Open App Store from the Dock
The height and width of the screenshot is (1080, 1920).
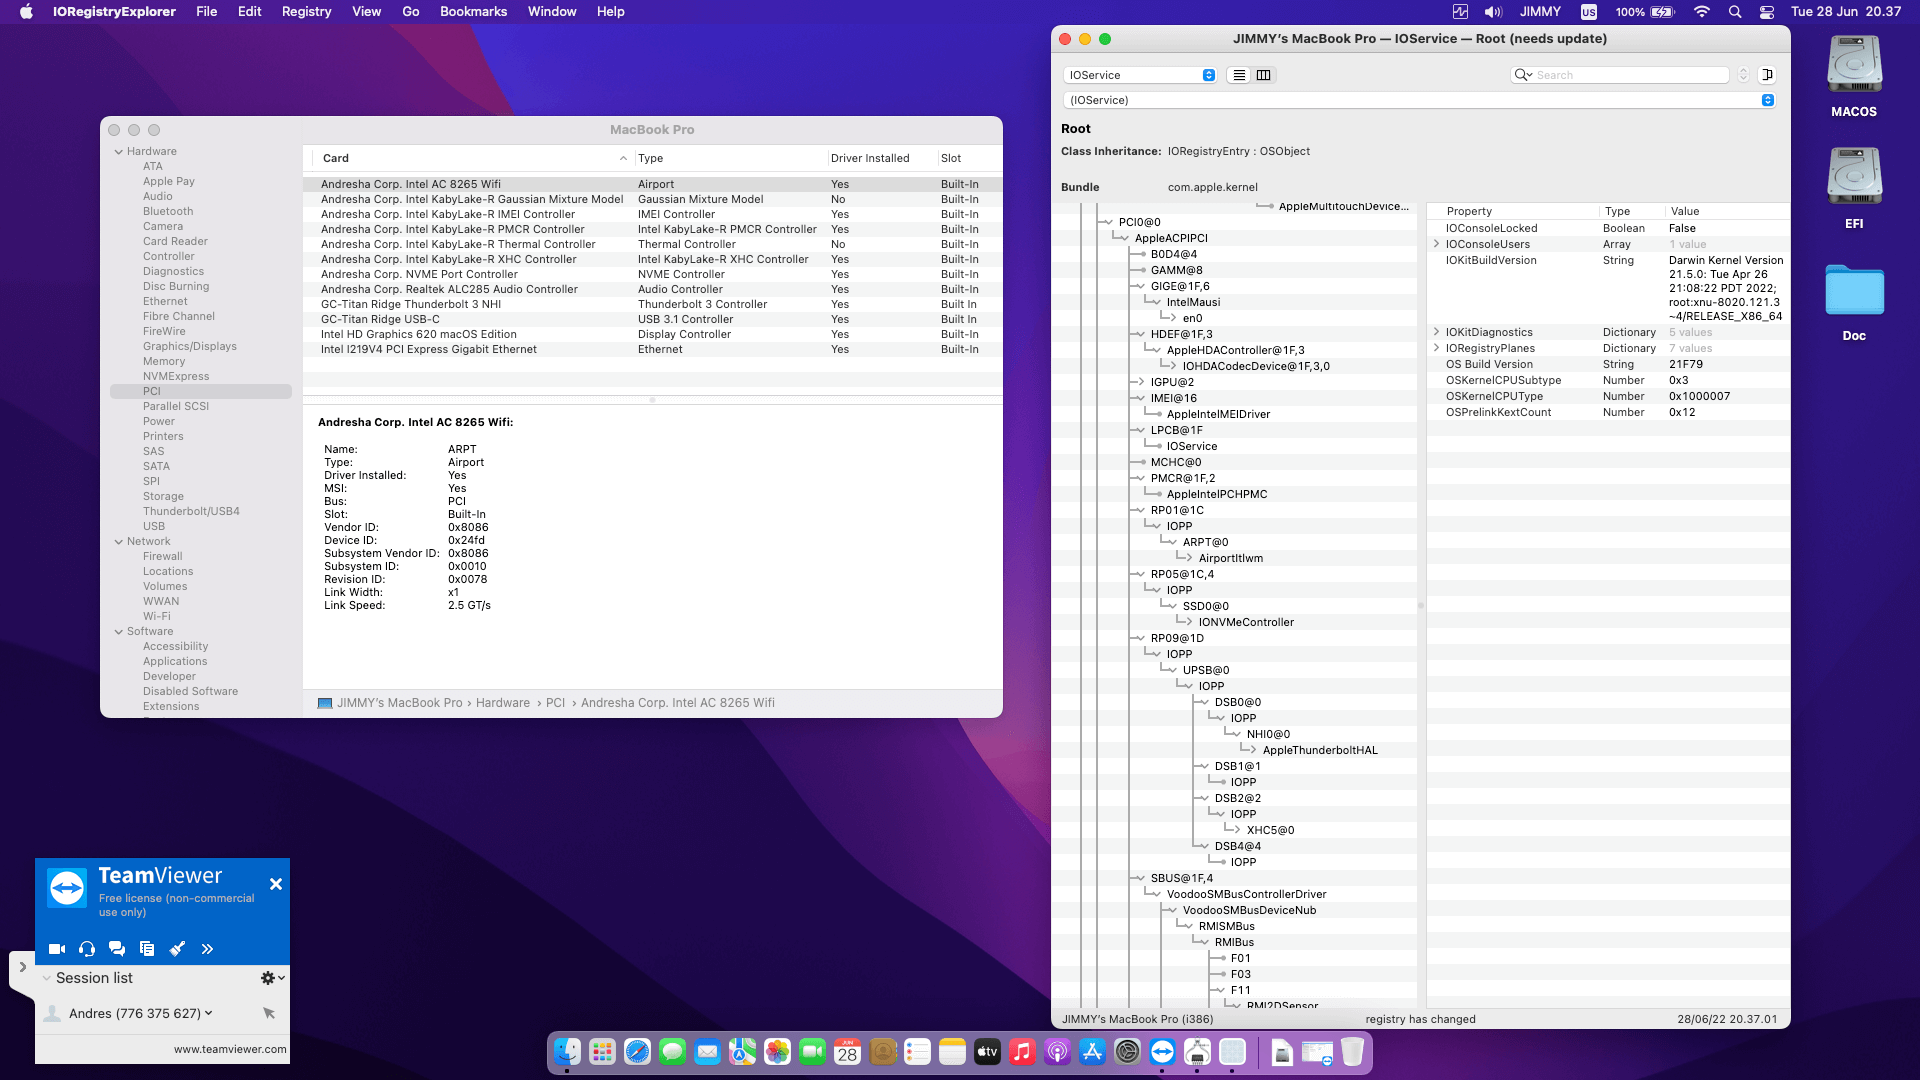[1092, 1052]
